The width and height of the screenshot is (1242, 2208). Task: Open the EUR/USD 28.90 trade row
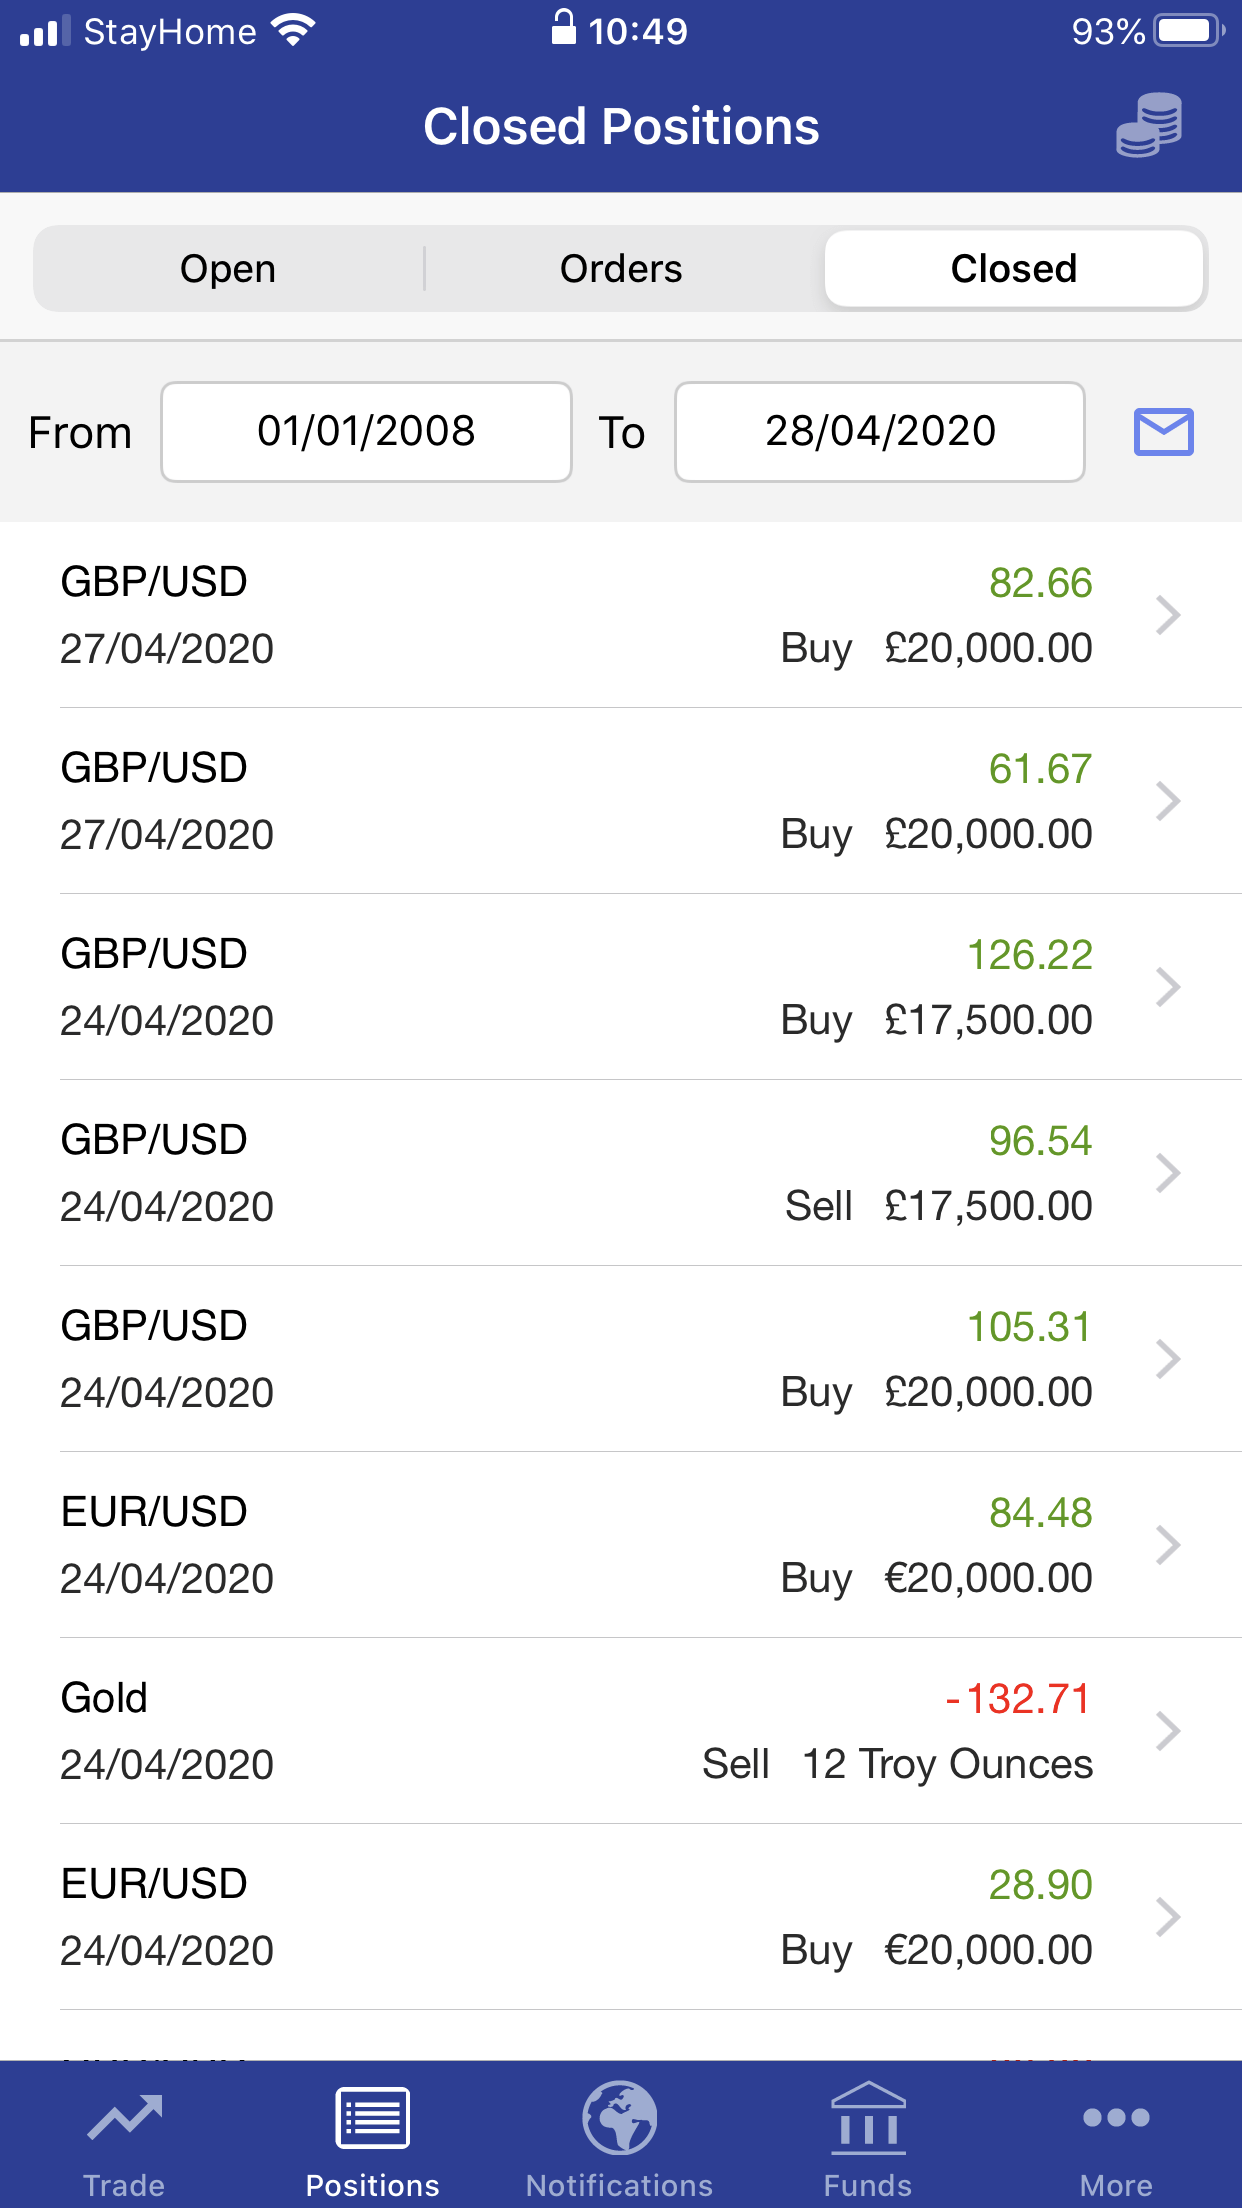pos(621,1917)
